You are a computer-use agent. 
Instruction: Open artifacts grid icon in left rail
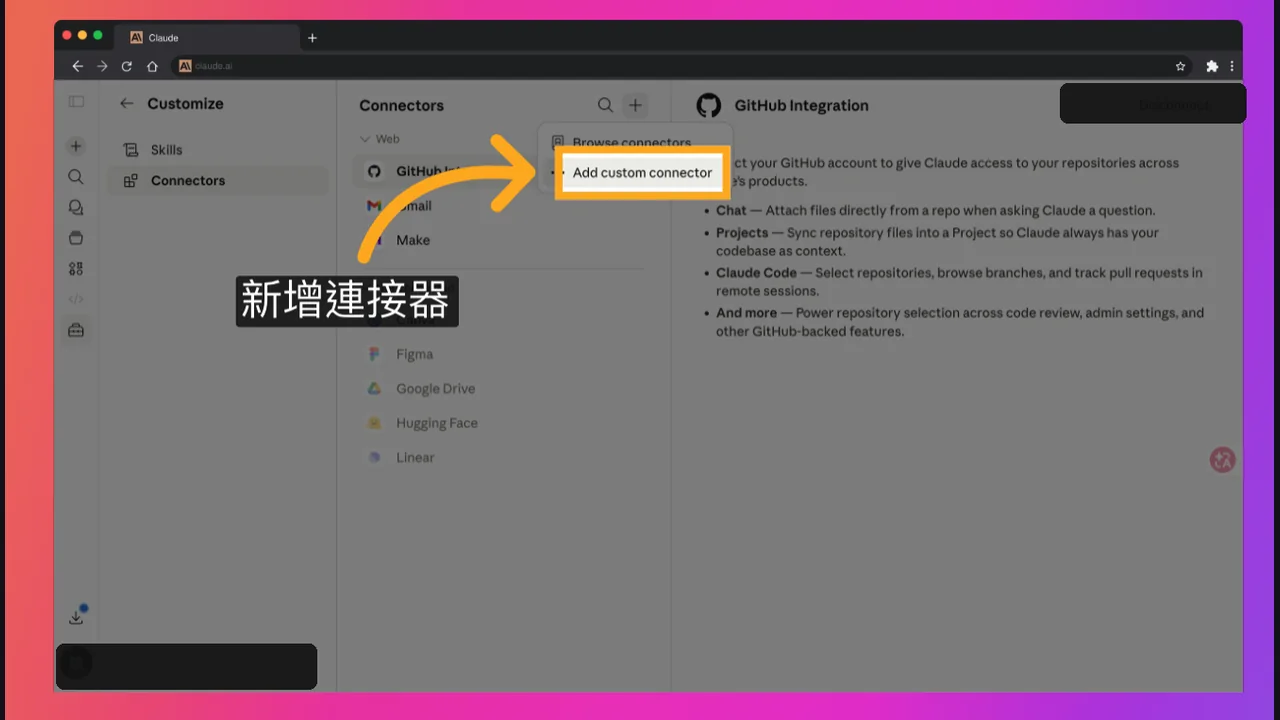coord(76,269)
